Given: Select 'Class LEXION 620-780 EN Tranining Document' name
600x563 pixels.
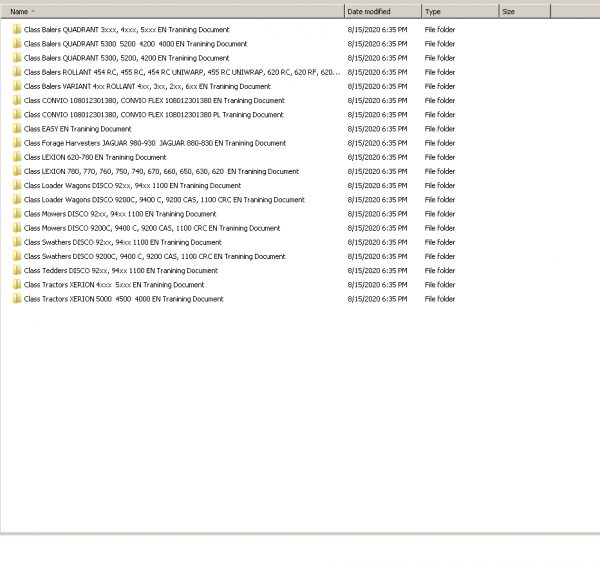Looking at the screenshot, I should 95,157.
